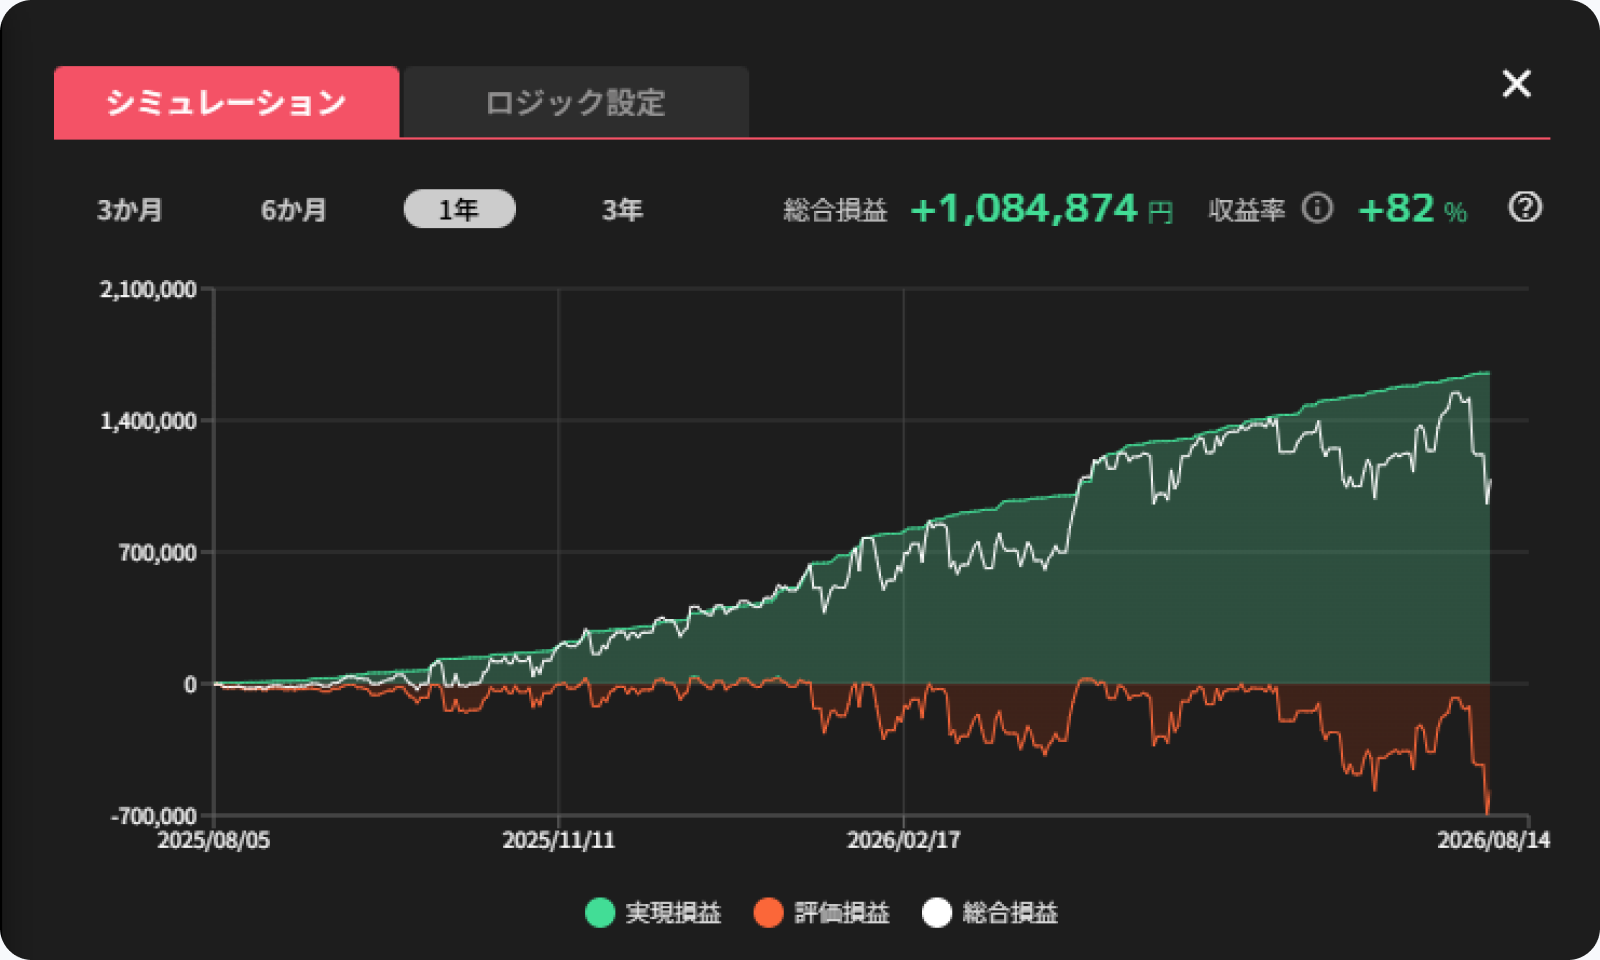Click the +1,084,874 total profit value
The width and height of the screenshot is (1600, 960).
(x=1024, y=209)
